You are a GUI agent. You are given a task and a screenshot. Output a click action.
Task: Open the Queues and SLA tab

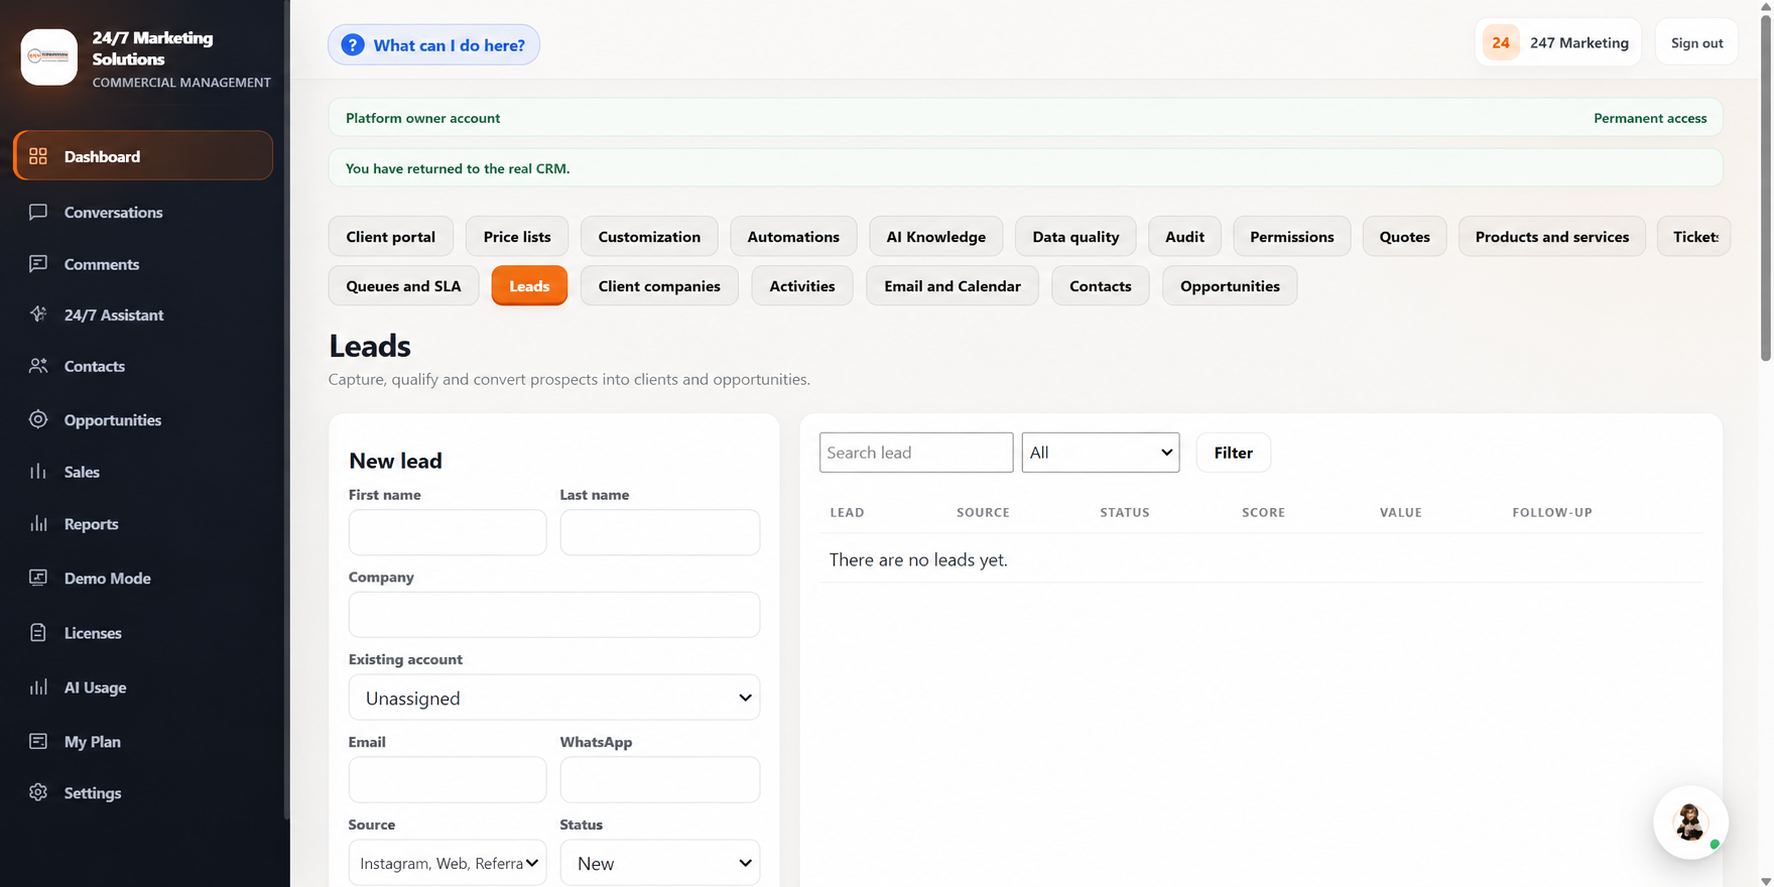403,286
